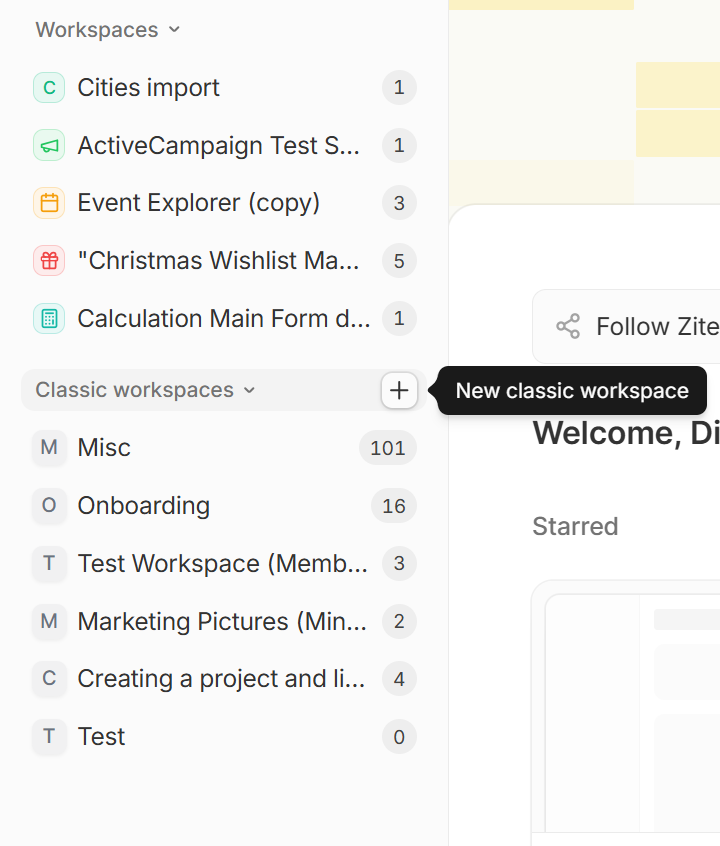Screen dimensions: 720x846
Task: Open Test Workspace (Memb... entry
Action: coord(224,563)
